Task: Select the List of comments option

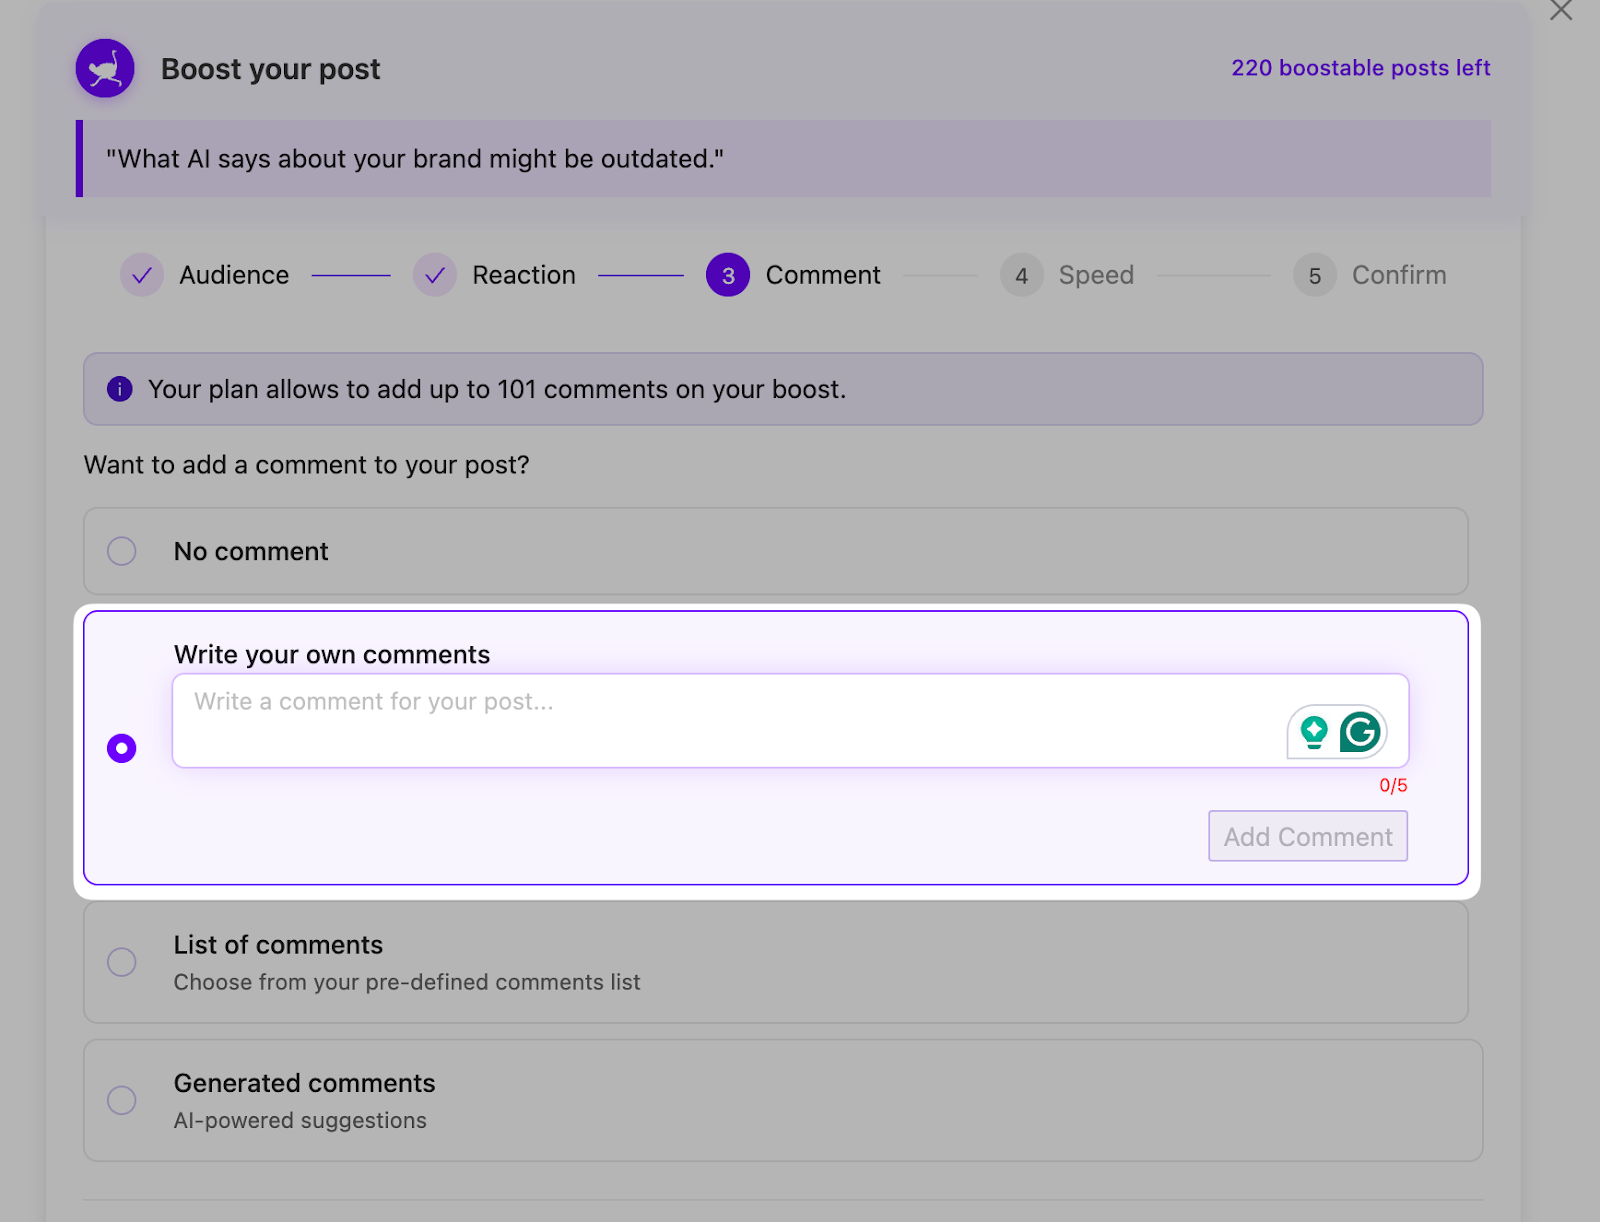Action: (x=121, y=961)
